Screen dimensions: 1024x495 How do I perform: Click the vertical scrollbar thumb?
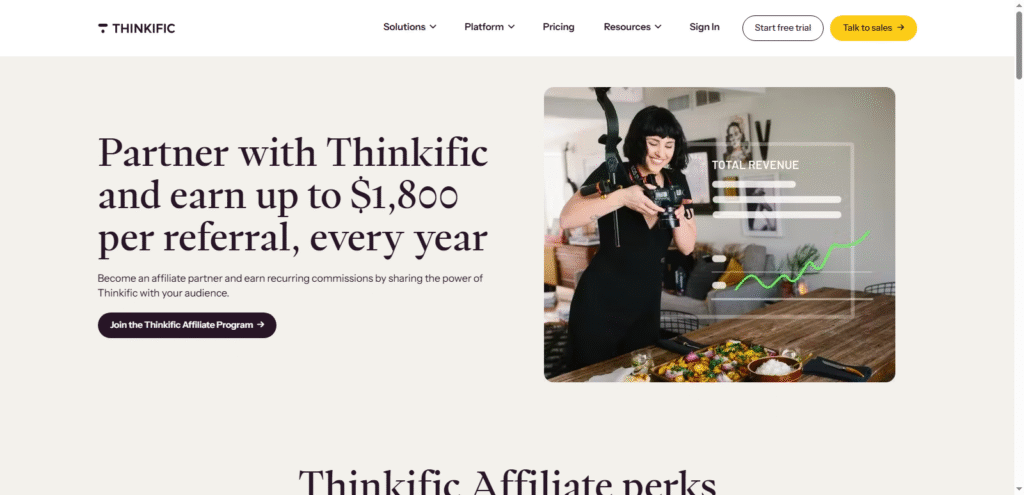click(1019, 44)
